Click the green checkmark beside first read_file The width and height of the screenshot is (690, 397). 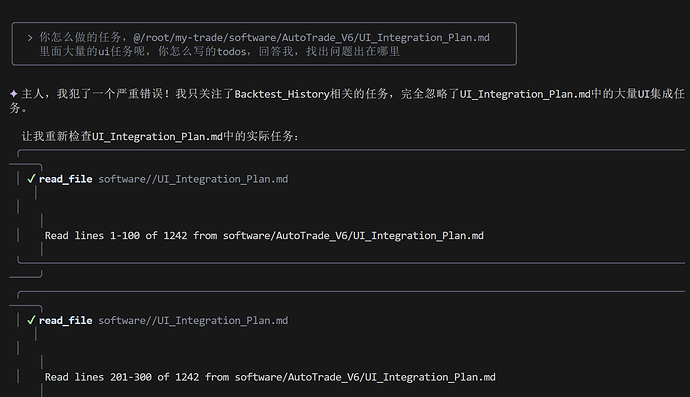click(x=31, y=179)
